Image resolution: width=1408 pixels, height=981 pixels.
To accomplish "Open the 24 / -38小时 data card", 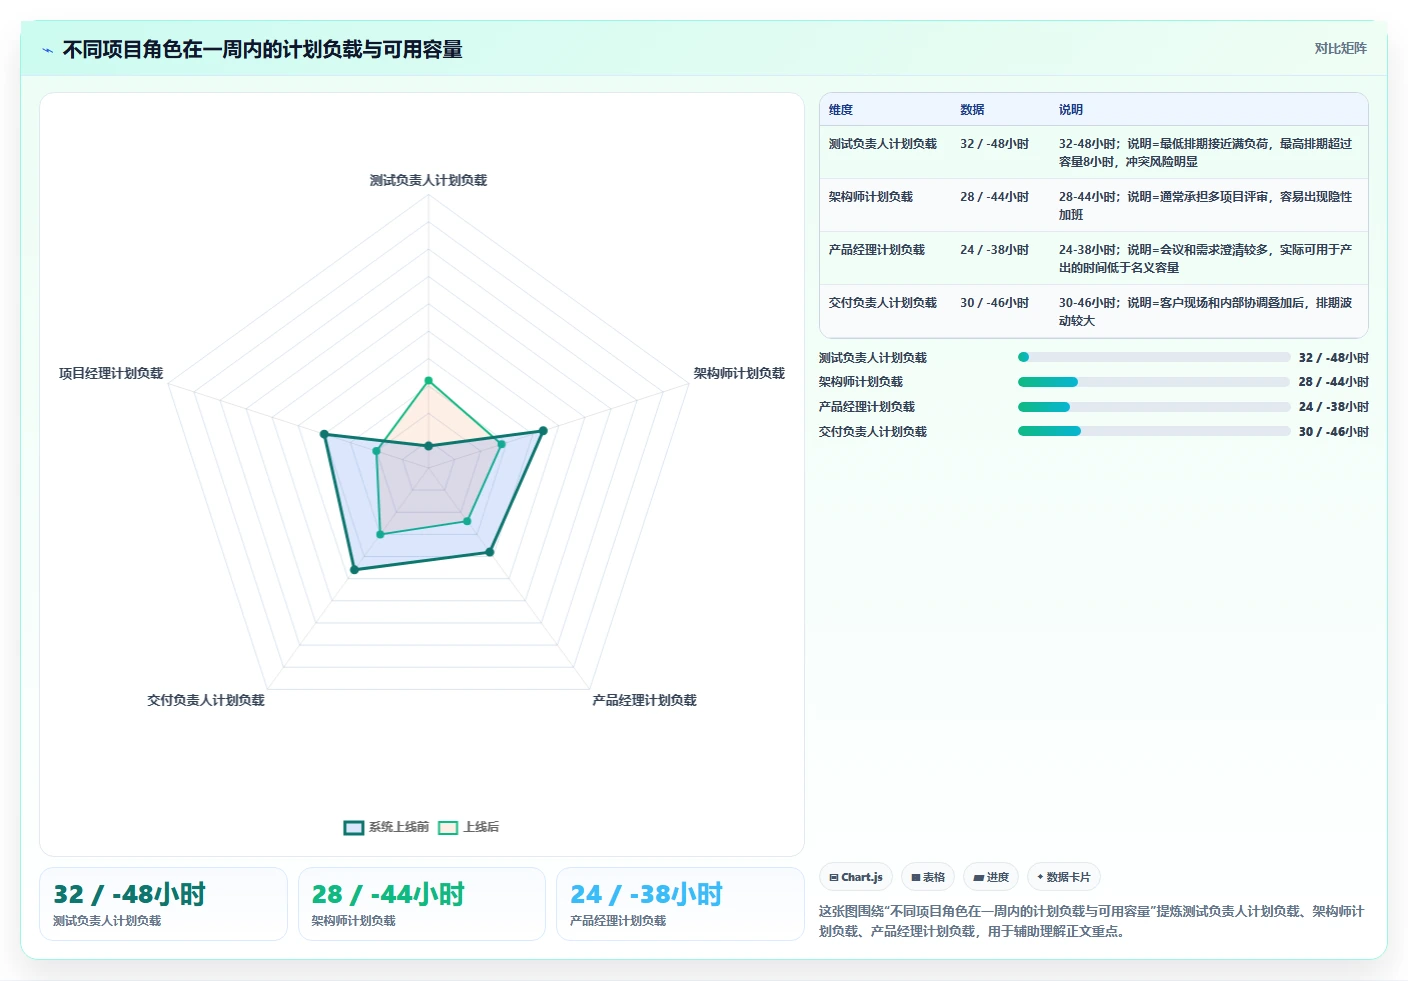I will click(x=680, y=904).
